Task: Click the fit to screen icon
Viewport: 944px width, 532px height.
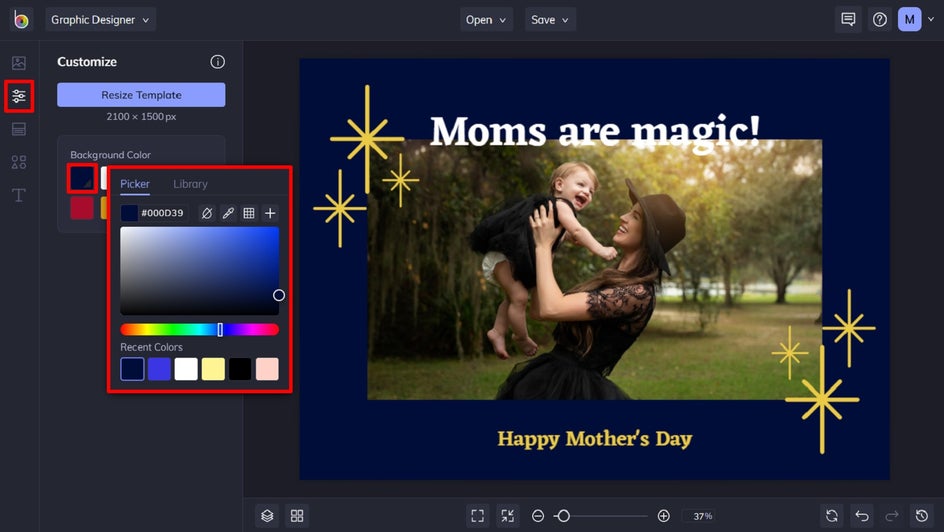Action: click(x=477, y=516)
